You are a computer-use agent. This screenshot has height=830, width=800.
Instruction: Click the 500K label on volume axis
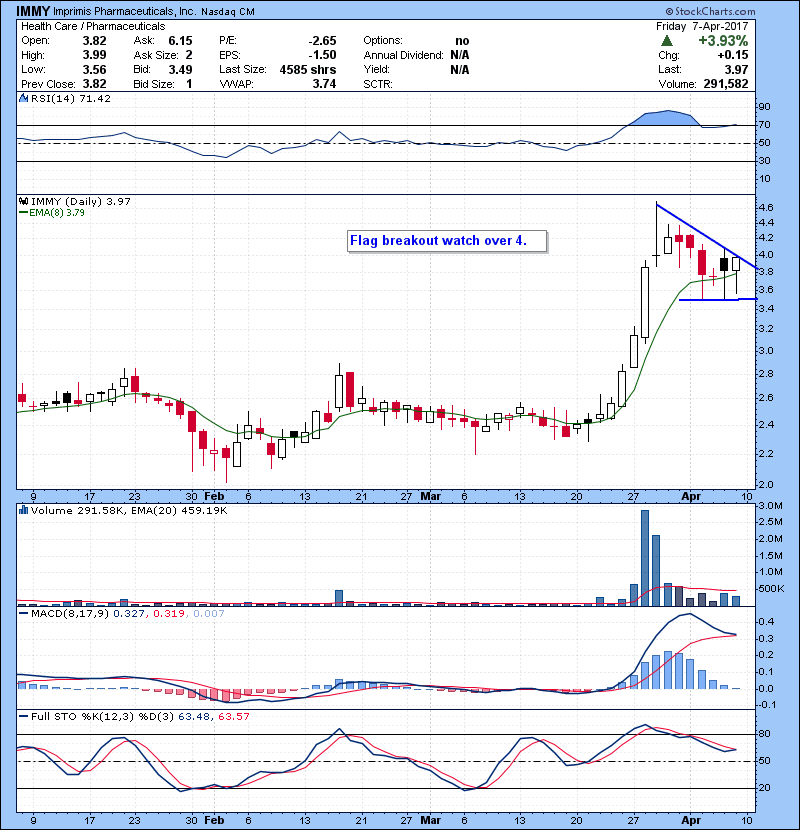[771, 589]
